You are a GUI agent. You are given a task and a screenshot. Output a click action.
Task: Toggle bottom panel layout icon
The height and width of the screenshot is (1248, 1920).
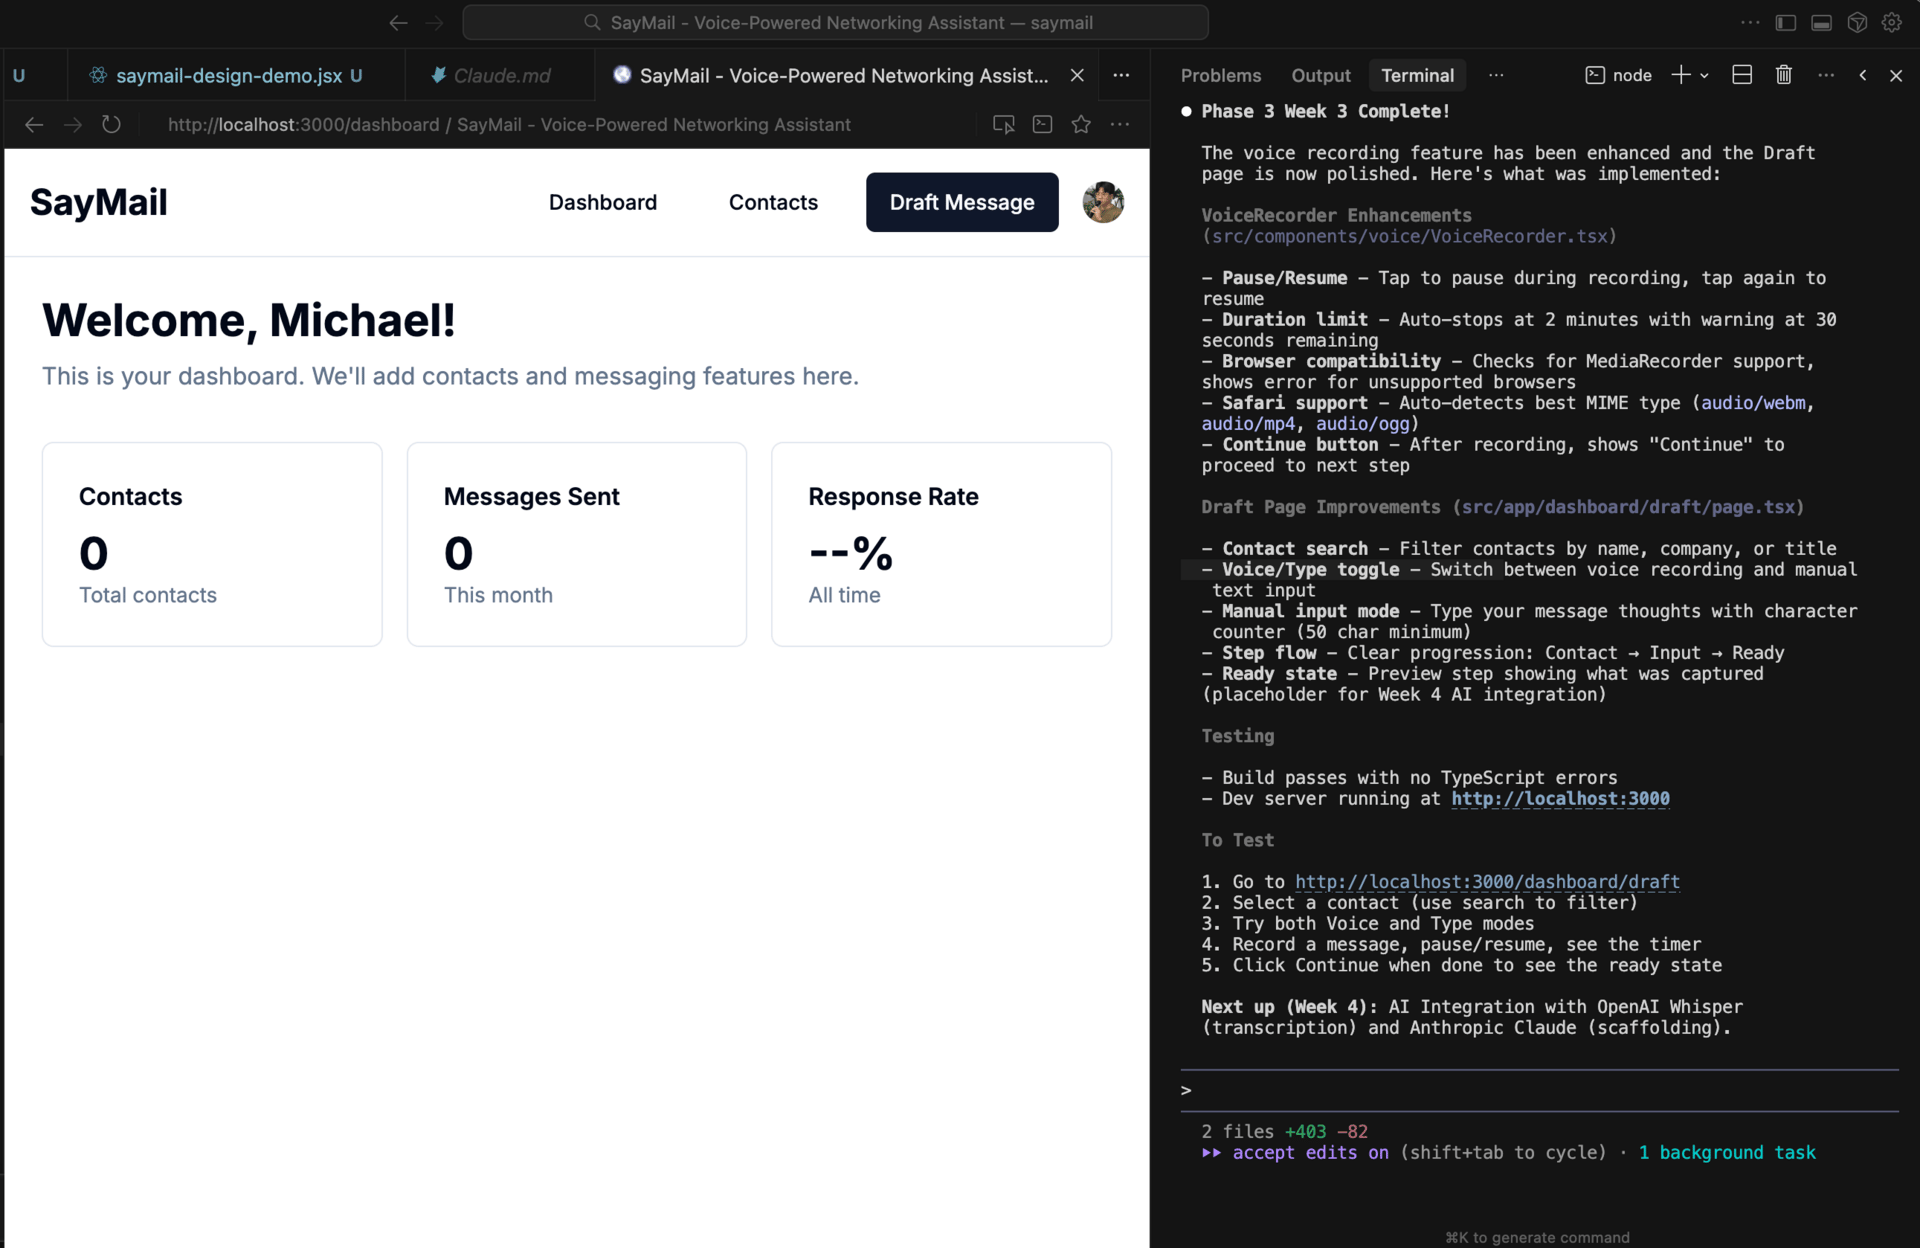pyautogui.click(x=1821, y=22)
